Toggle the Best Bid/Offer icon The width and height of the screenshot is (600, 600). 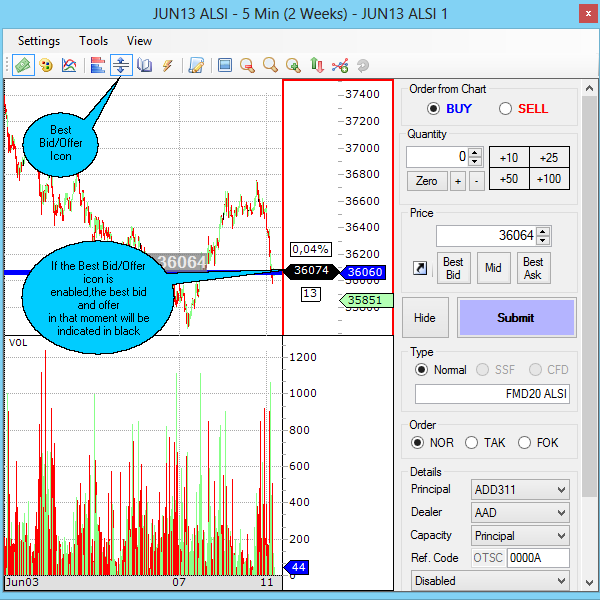coord(121,65)
